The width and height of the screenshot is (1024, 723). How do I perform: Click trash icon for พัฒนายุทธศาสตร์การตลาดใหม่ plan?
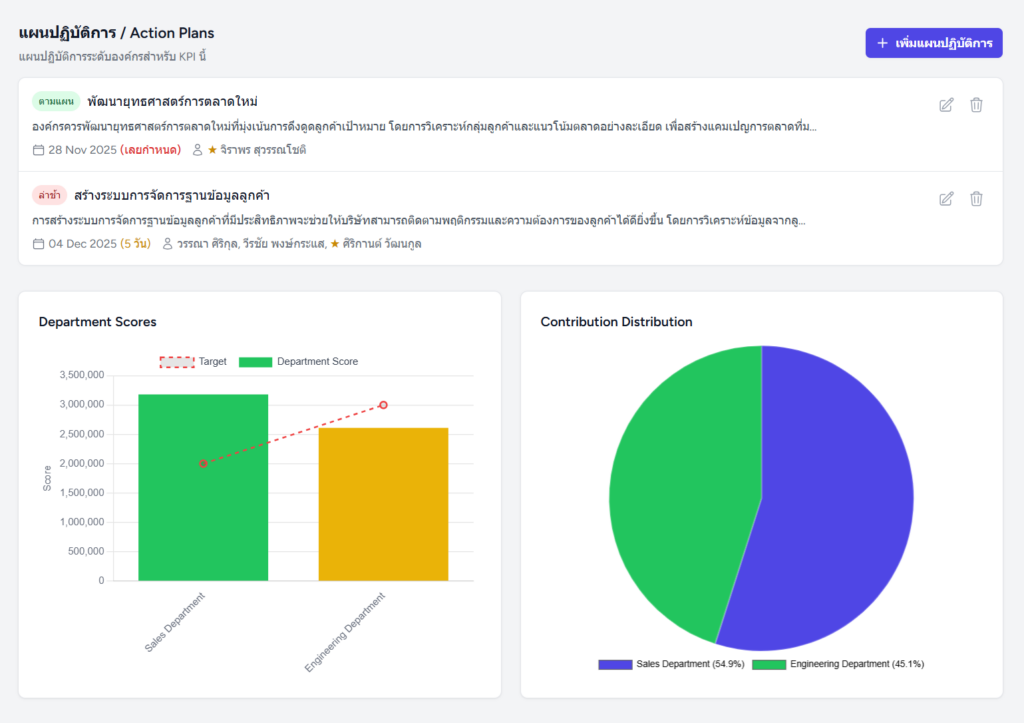(976, 105)
